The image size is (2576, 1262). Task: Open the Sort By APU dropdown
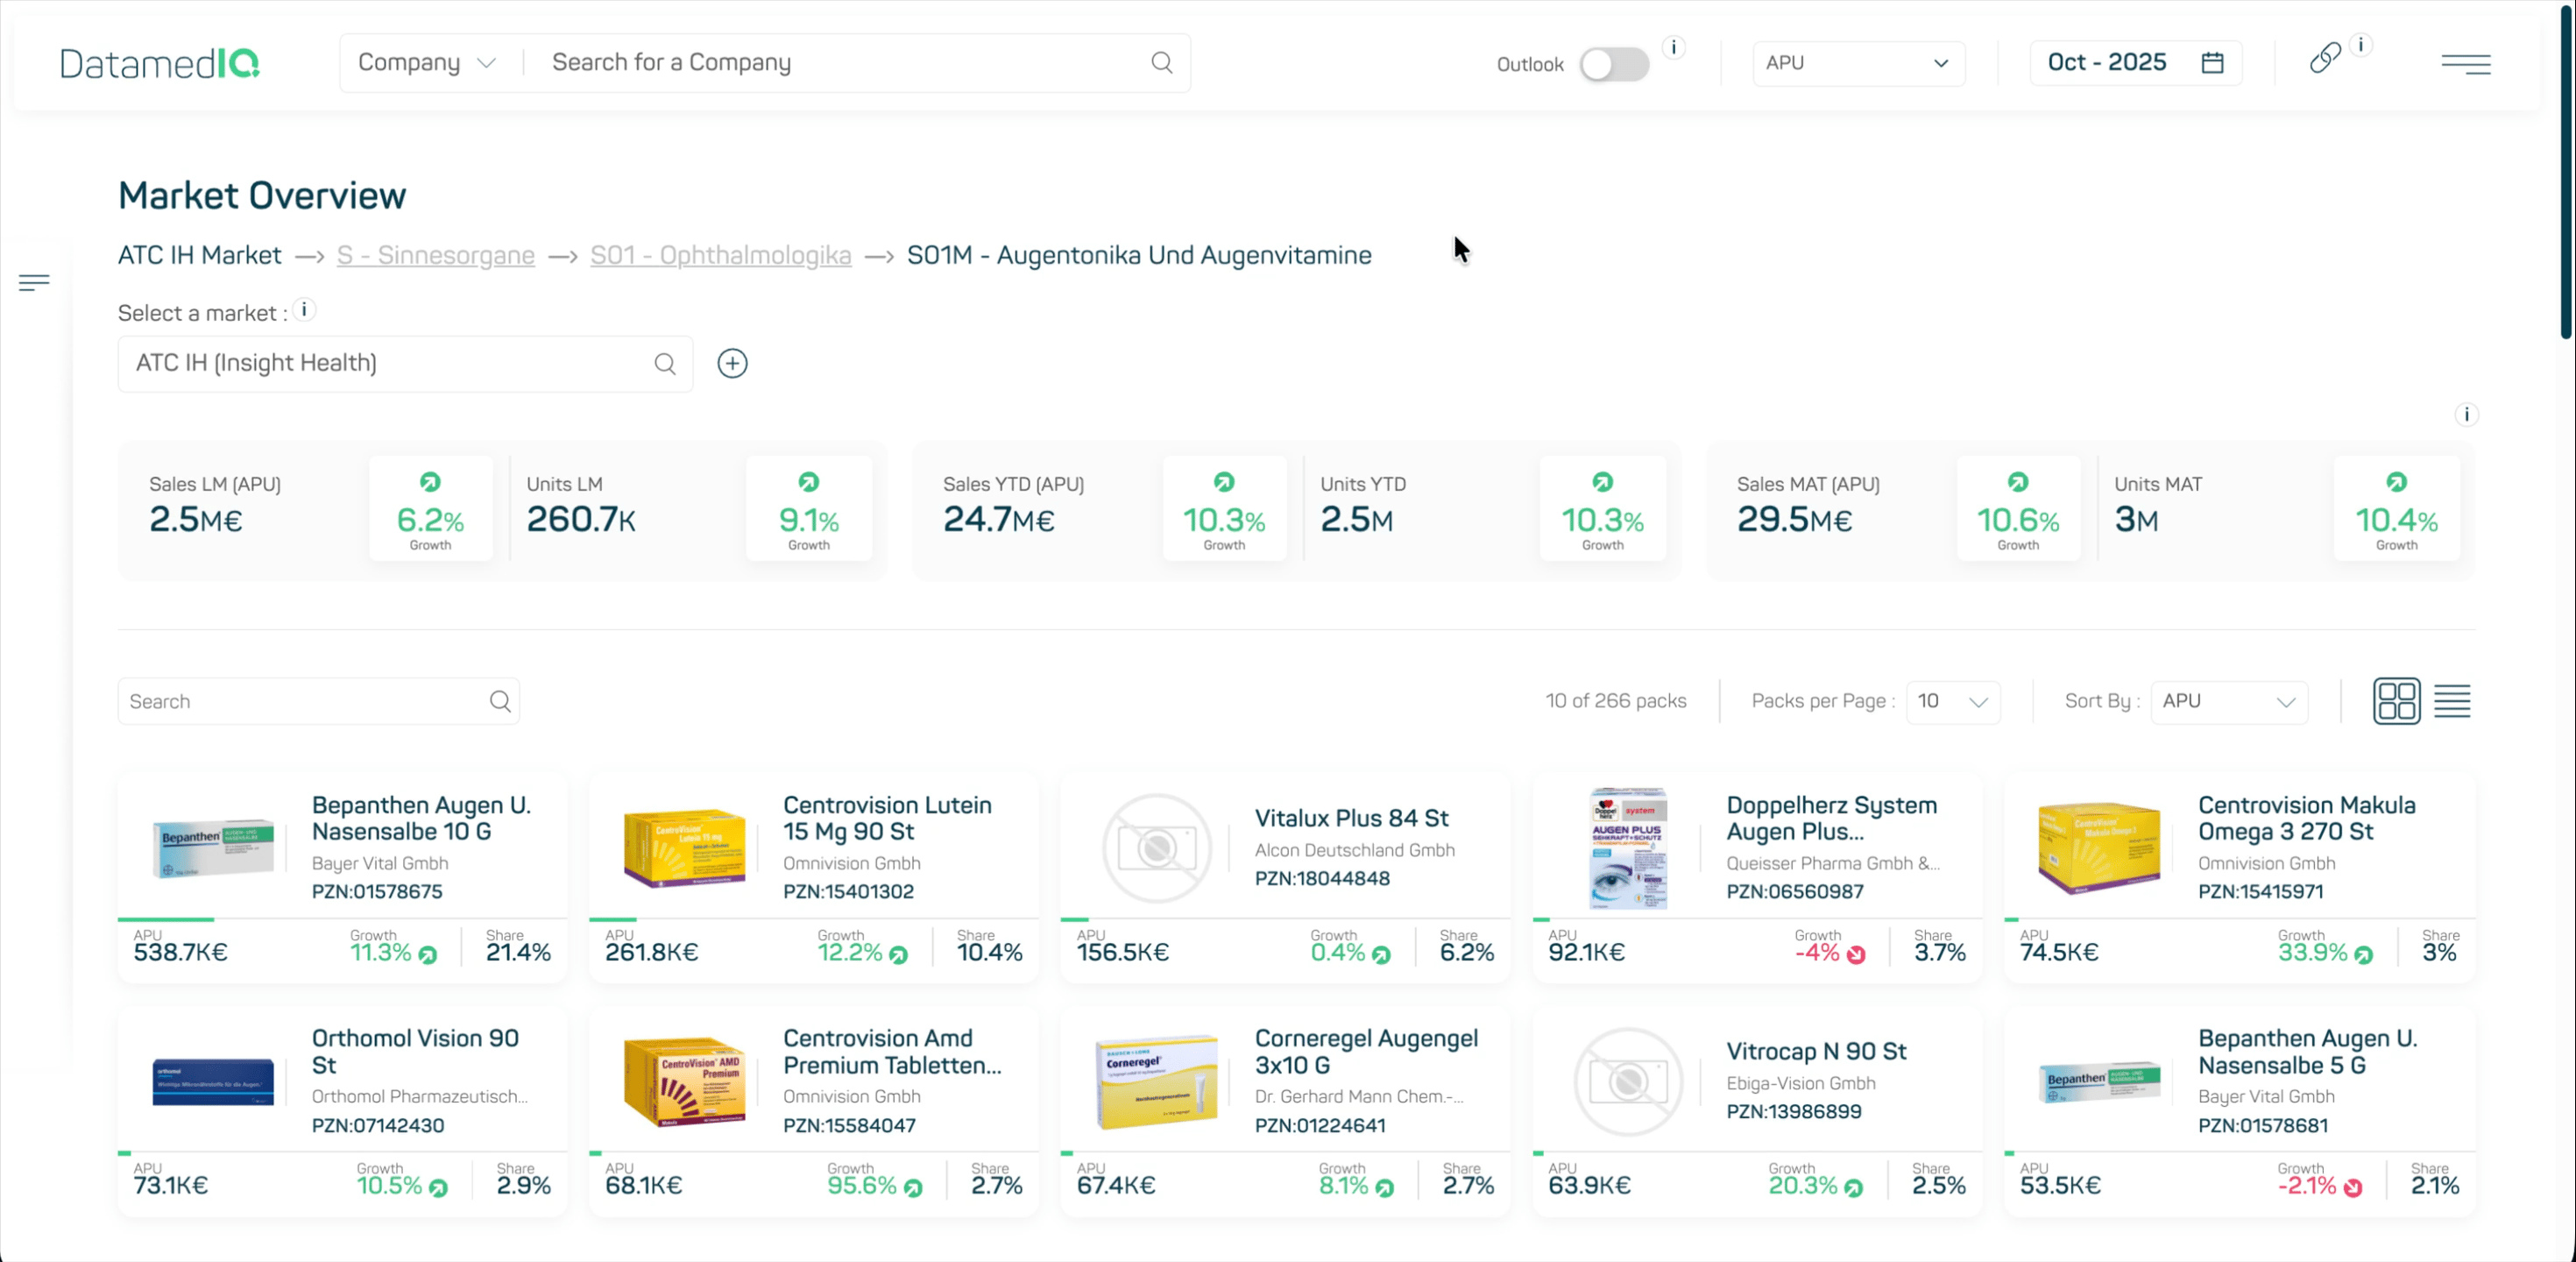pyautogui.click(x=2228, y=701)
